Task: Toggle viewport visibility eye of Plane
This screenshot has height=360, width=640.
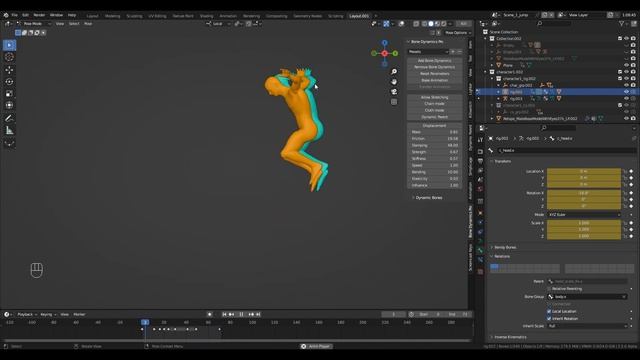Action: coord(627,65)
